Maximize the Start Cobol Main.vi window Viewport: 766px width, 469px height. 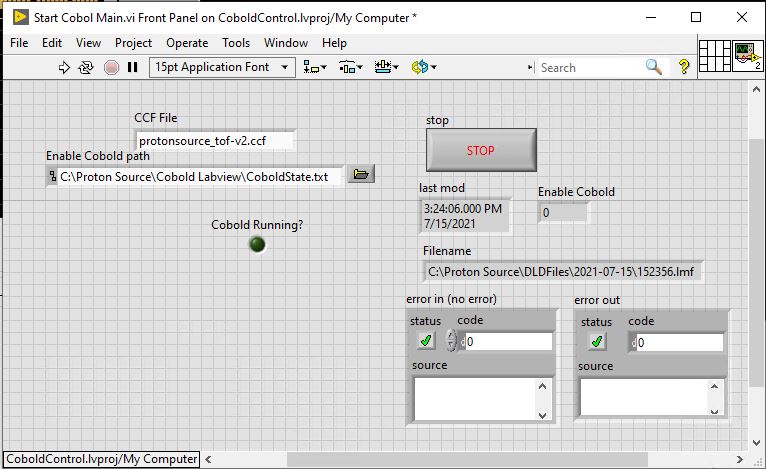pos(696,17)
